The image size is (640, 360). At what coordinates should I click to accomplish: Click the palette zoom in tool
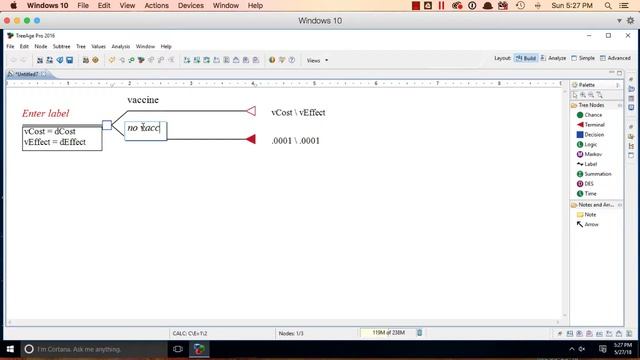pyautogui.click(x=583, y=95)
